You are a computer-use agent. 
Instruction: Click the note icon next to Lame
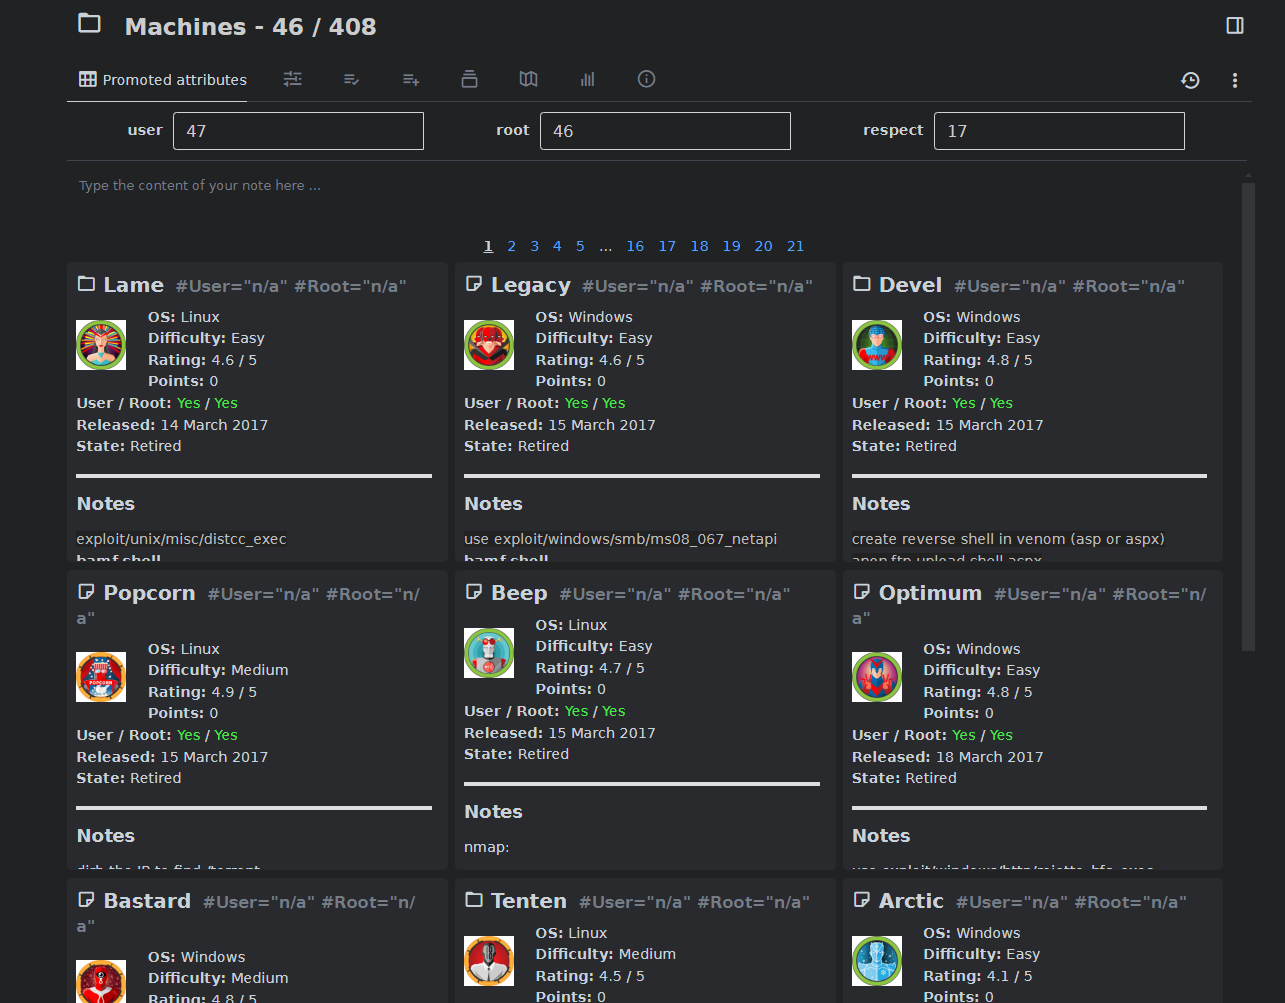(x=86, y=284)
